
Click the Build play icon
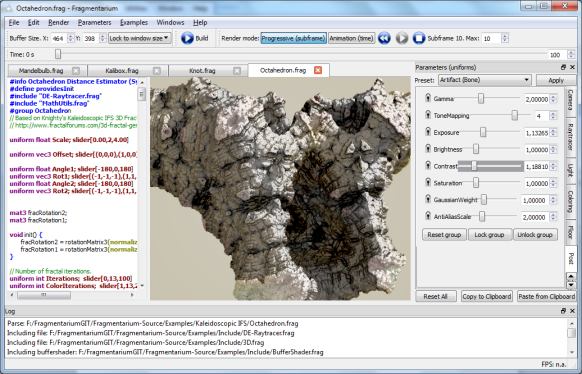pyautogui.click(x=187, y=38)
